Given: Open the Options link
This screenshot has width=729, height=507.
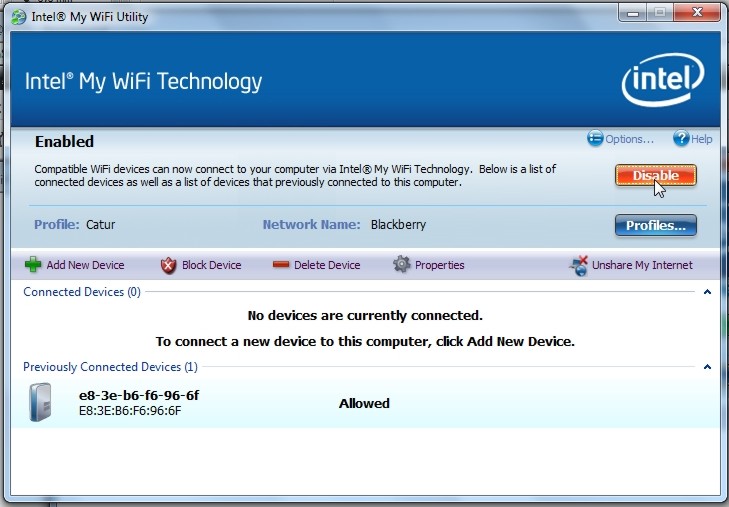Looking at the screenshot, I should pyautogui.click(x=629, y=139).
